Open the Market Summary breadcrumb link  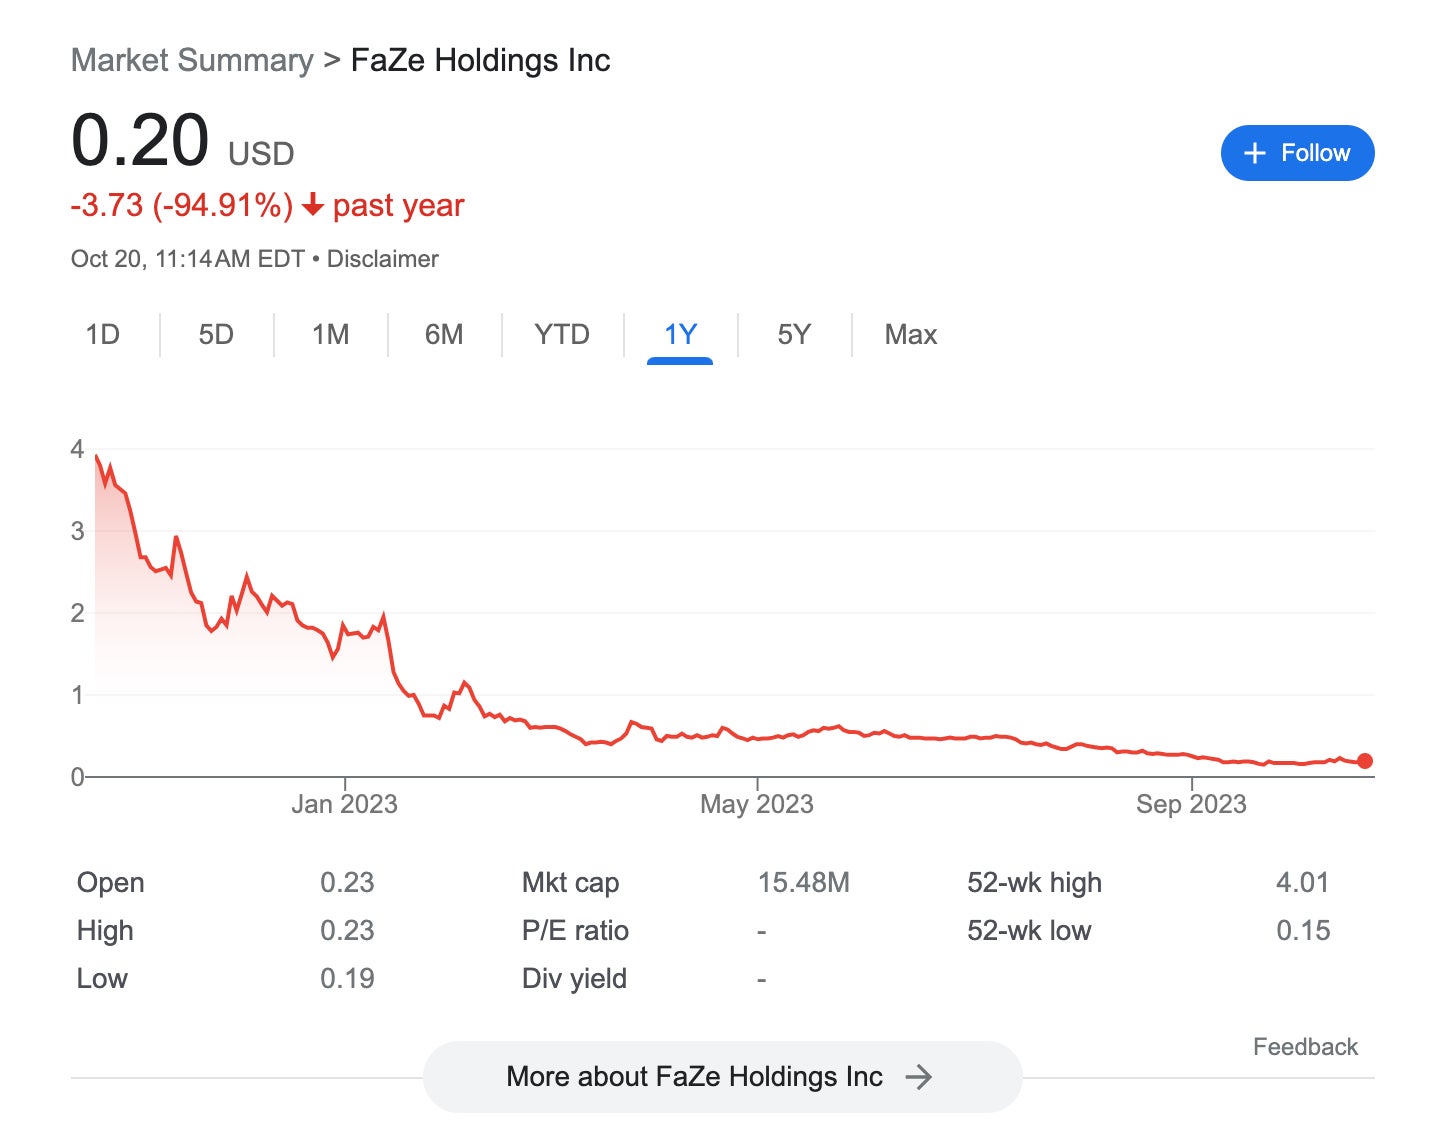click(x=192, y=60)
